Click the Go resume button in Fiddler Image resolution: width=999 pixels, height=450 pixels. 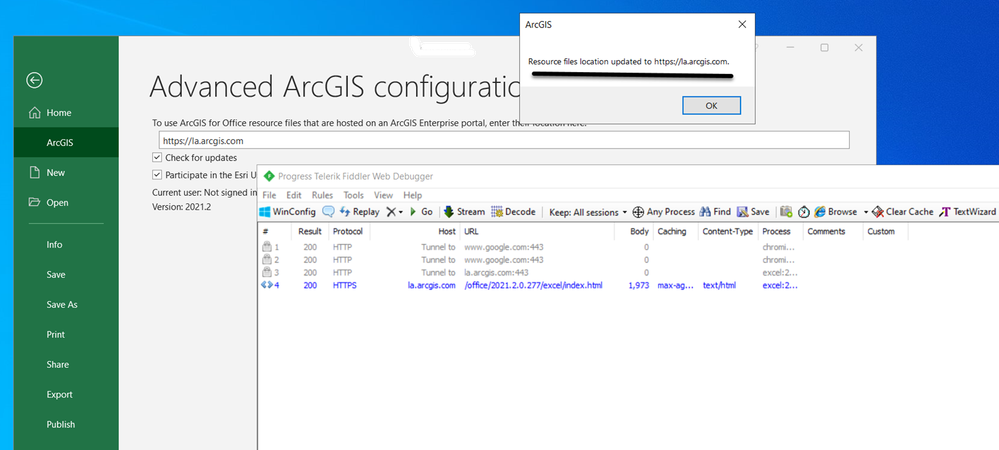coord(420,212)
